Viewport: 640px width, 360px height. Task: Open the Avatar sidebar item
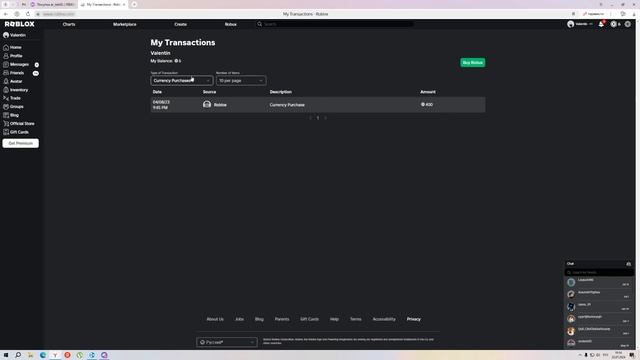(13, 81)
